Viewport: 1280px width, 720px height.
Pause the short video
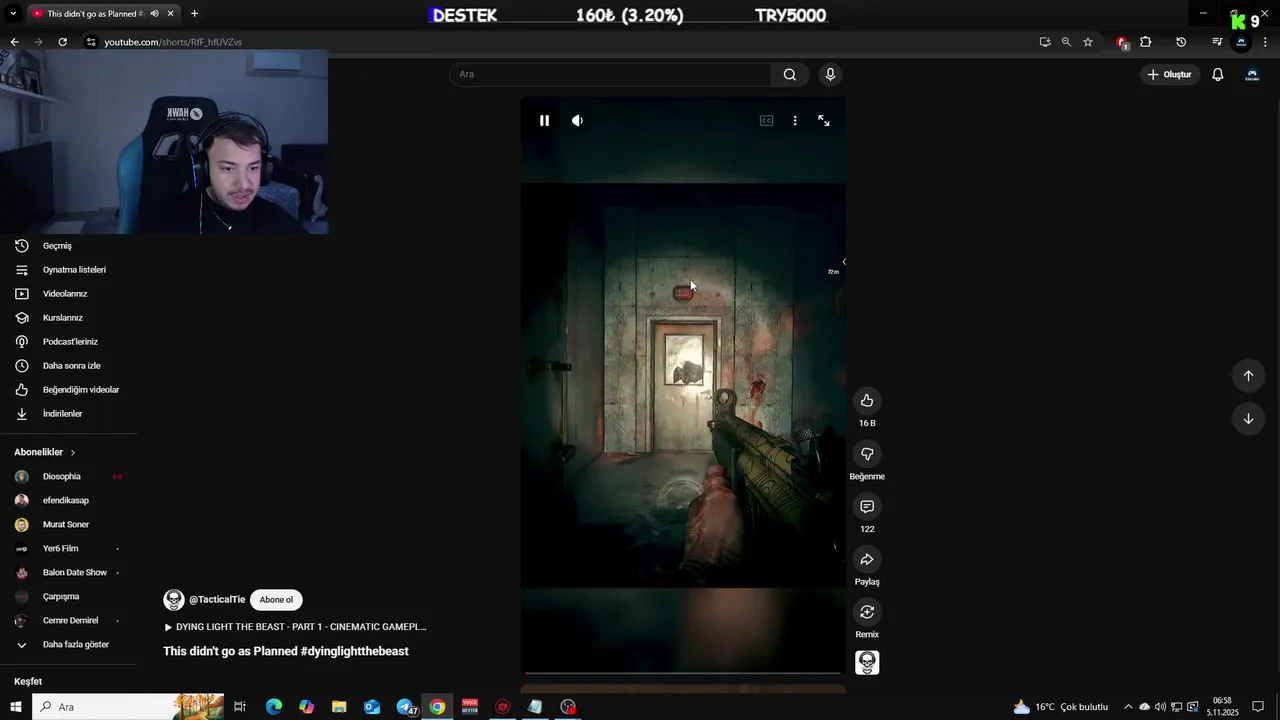click(544, 120)
